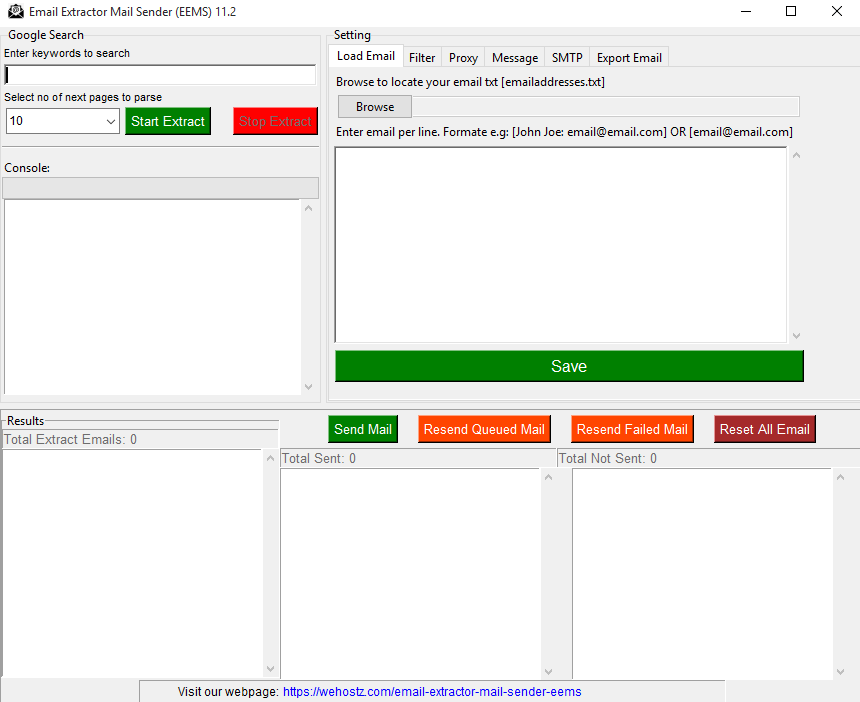Screen dimensions: 860x702
Task: Click Resend Failed Mail button
Action: point(632,429)
